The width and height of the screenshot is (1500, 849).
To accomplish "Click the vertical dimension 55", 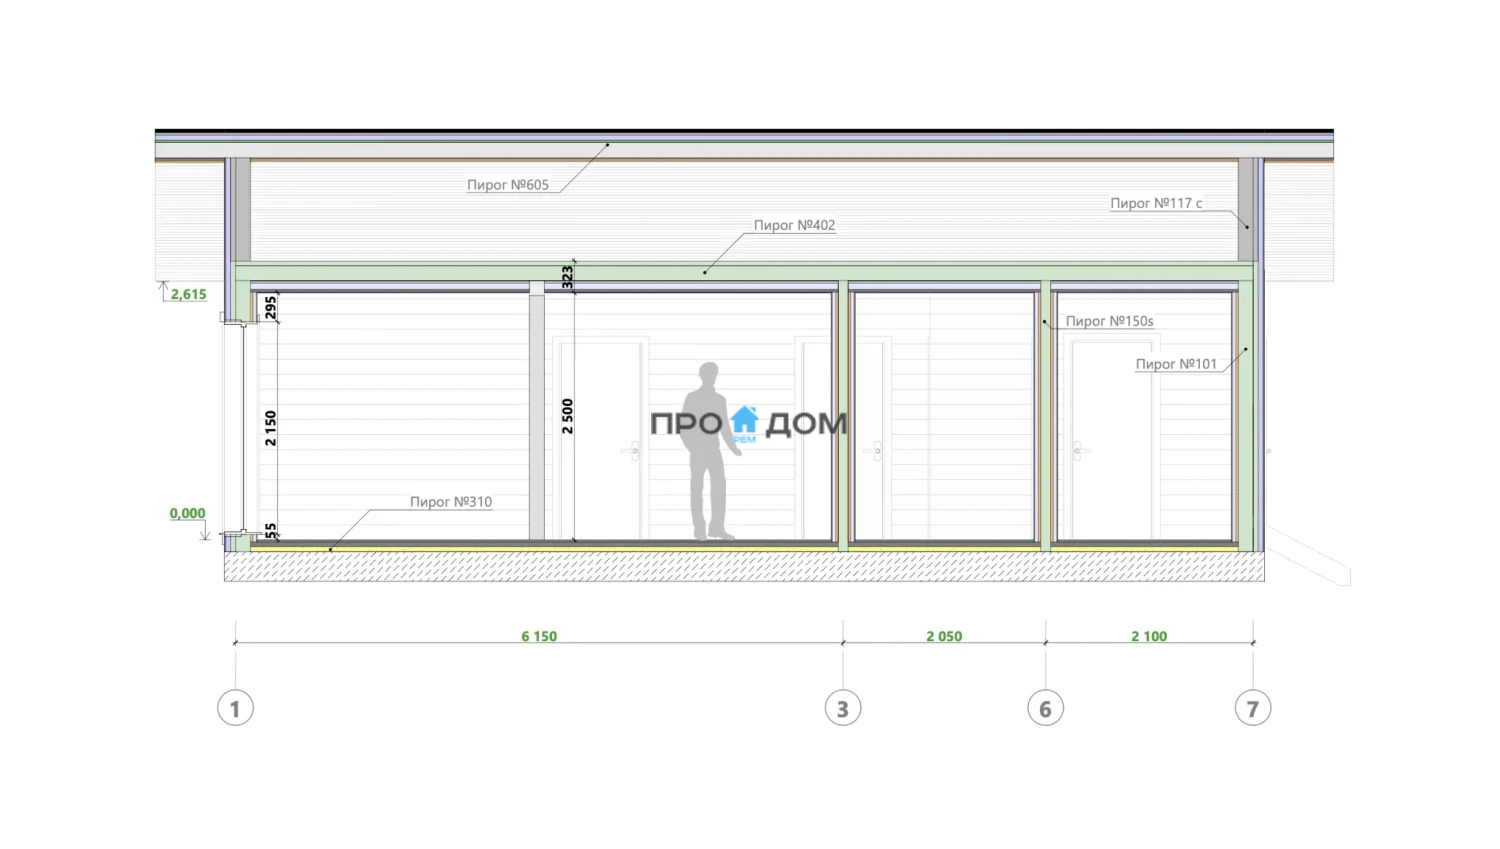I will [x=270, y=531].
